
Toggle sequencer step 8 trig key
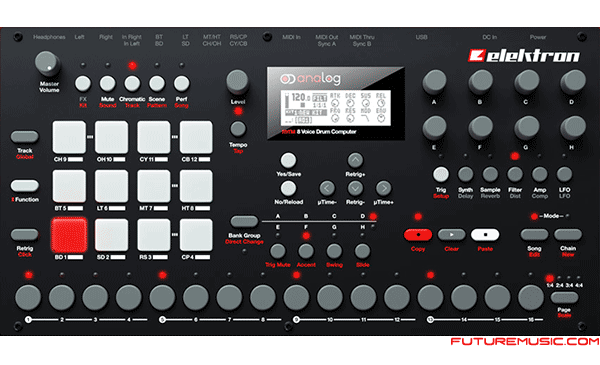point(263,297)
